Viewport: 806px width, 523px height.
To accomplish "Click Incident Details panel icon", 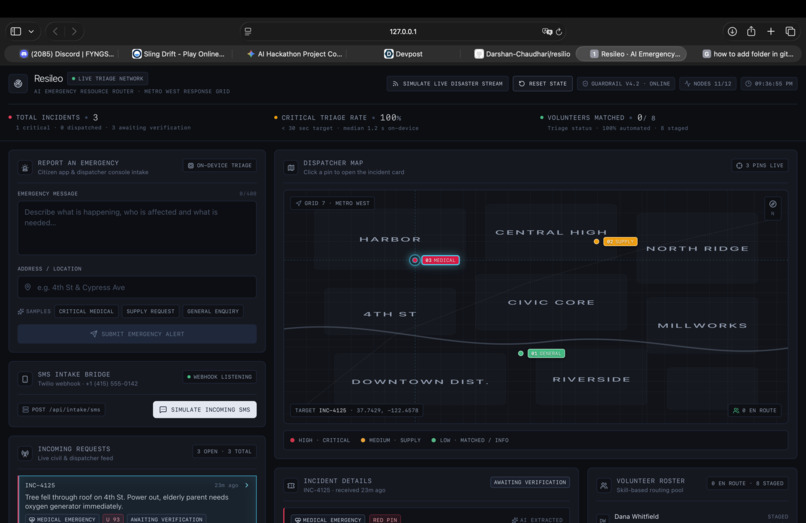I will (x=291, y=485).
